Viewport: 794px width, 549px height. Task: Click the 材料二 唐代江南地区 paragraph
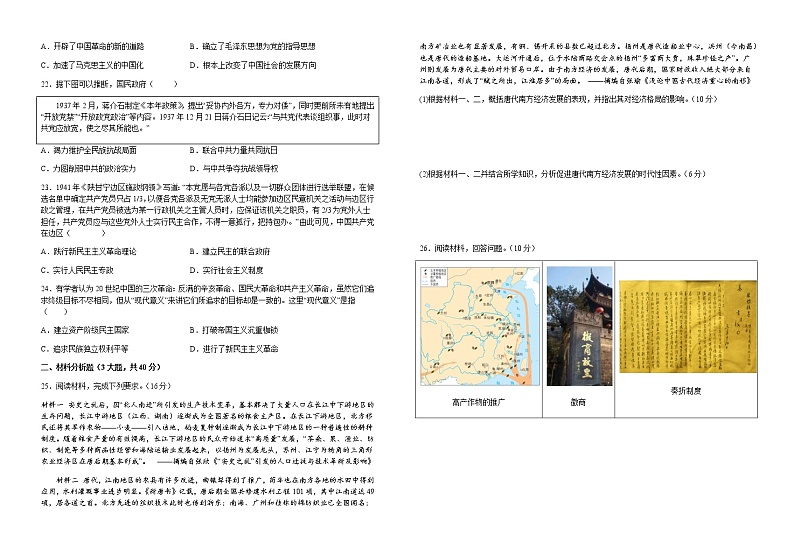207,491
